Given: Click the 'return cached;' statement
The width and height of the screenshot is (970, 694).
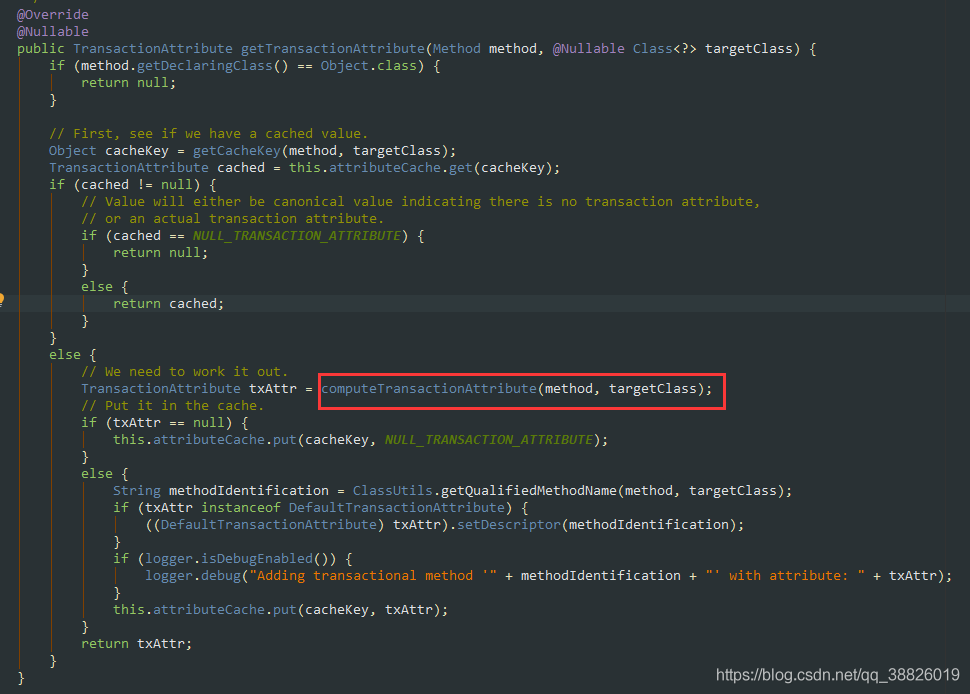Looking at the screenshot, I should click(x=168, y=304).
